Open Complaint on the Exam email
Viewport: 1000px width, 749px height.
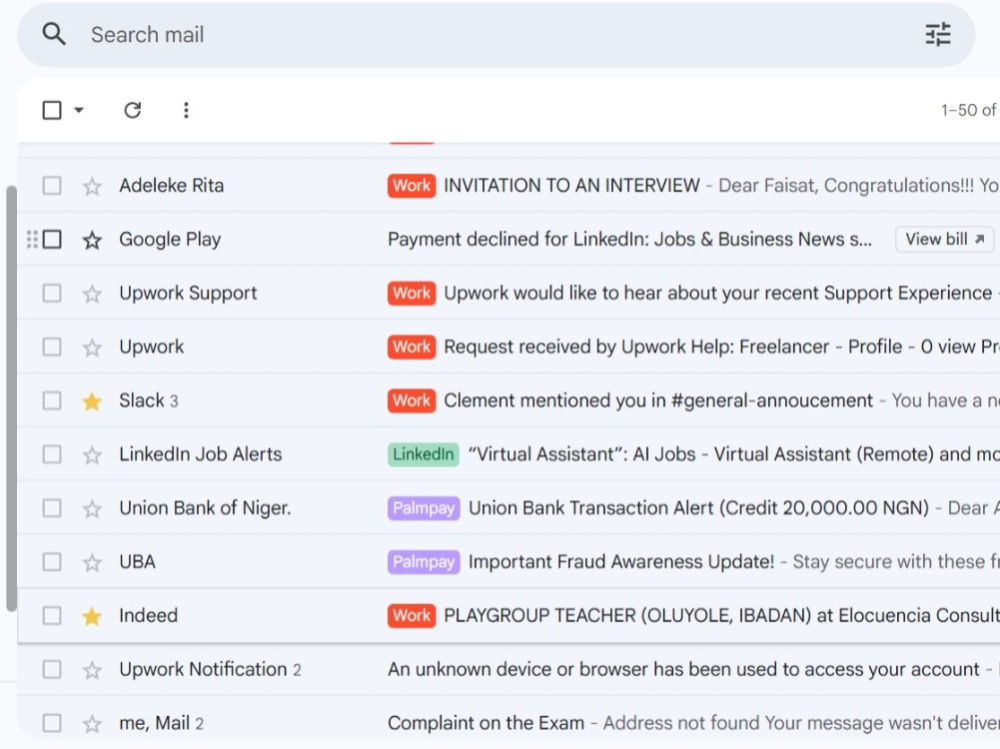(486, 723)
